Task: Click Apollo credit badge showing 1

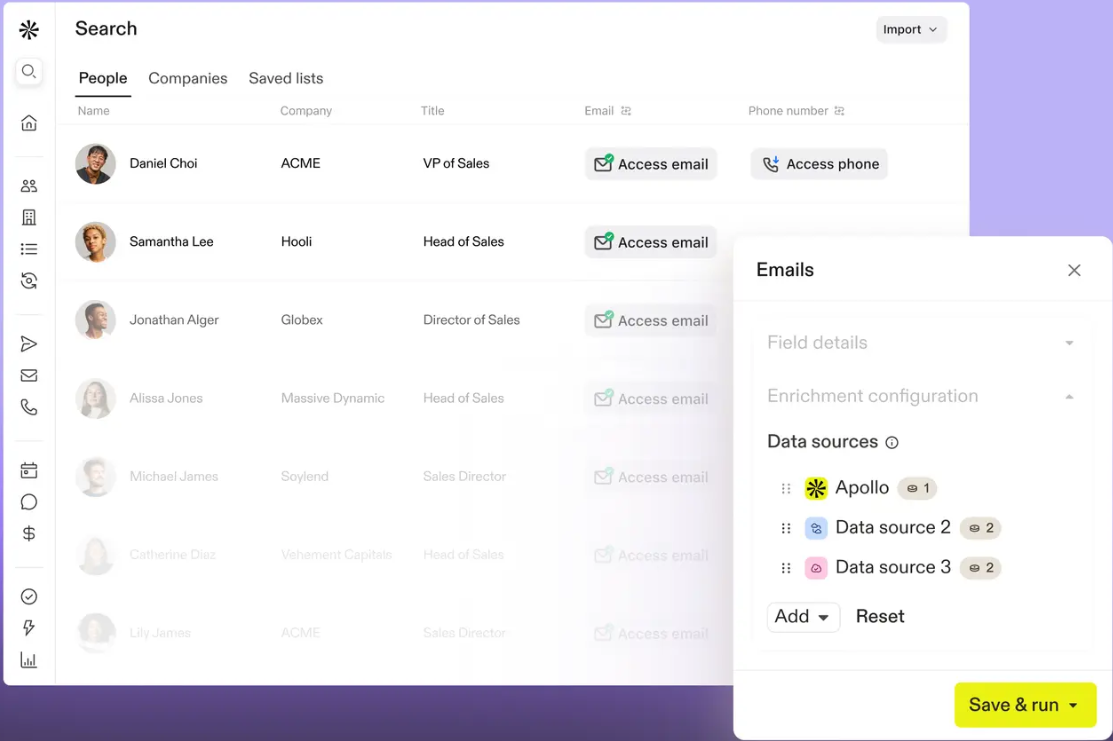Action: [917, 488]
